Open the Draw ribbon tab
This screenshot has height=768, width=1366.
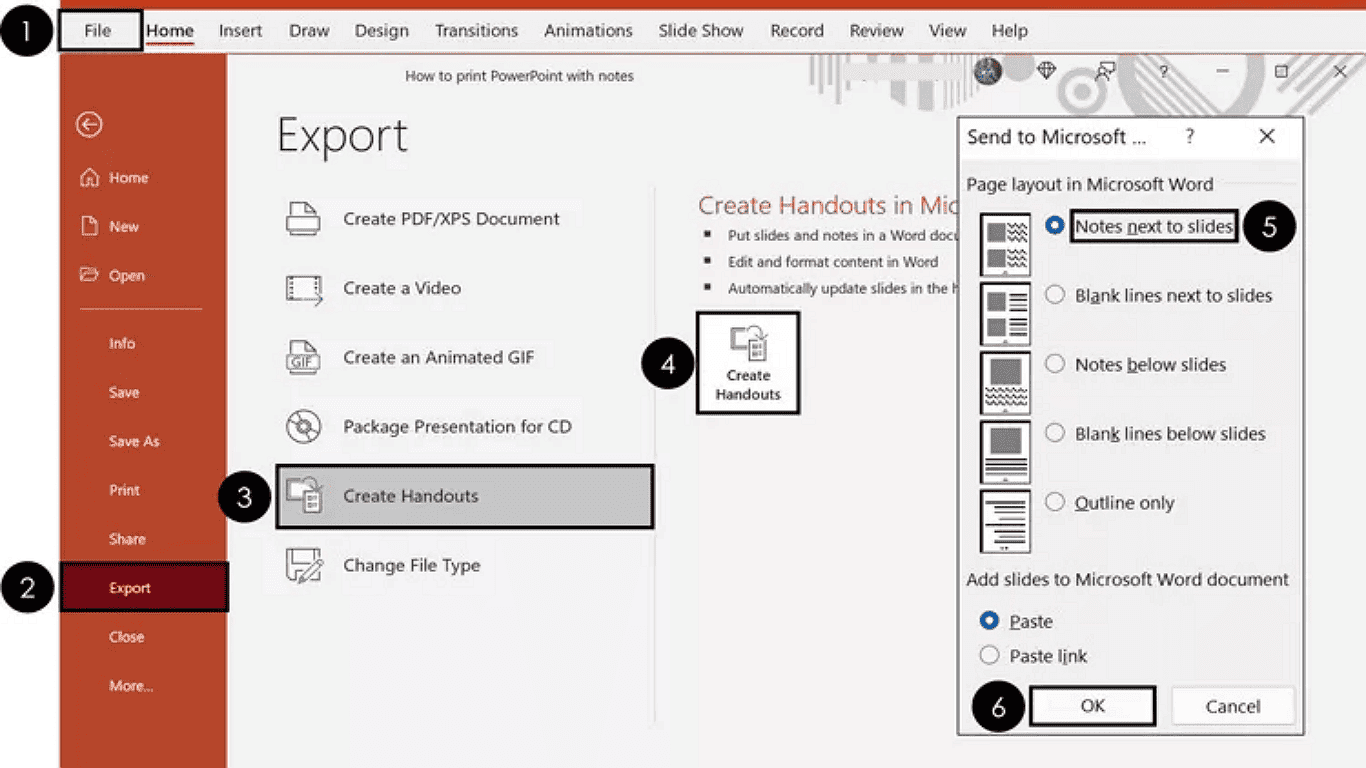309,30
